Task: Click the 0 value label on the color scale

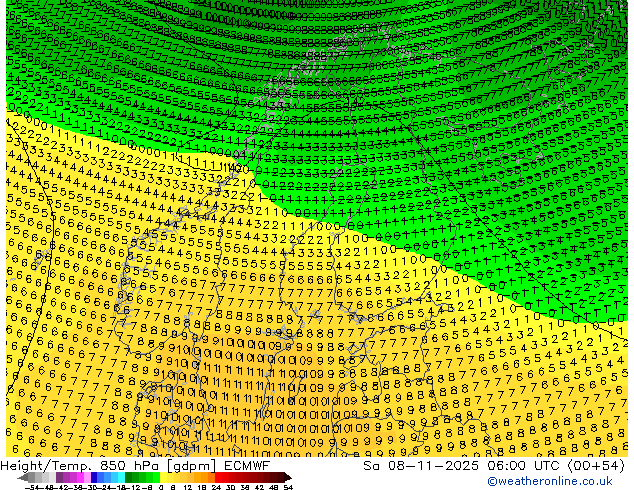Action: [161, 487]
